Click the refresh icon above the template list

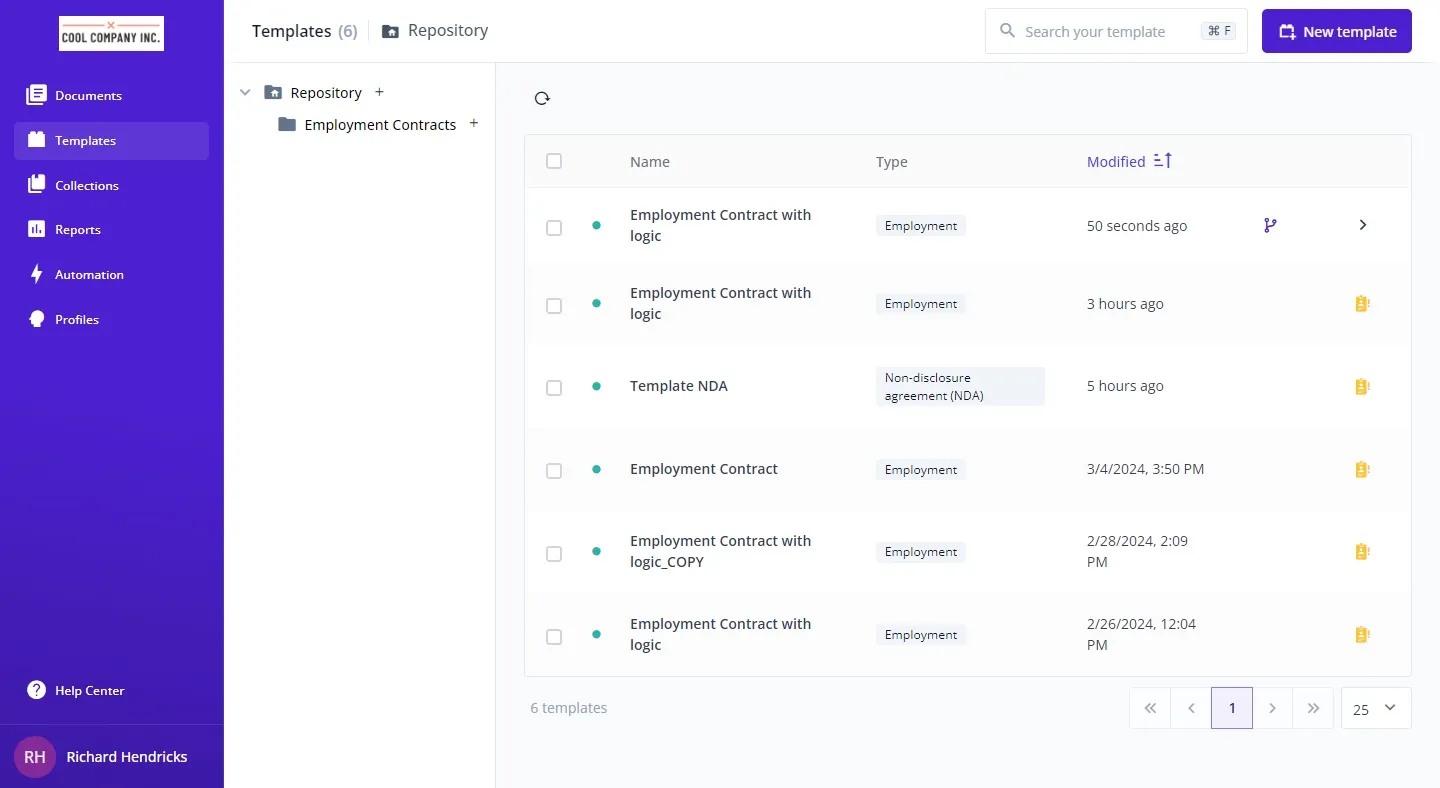[x=542, y=98]
